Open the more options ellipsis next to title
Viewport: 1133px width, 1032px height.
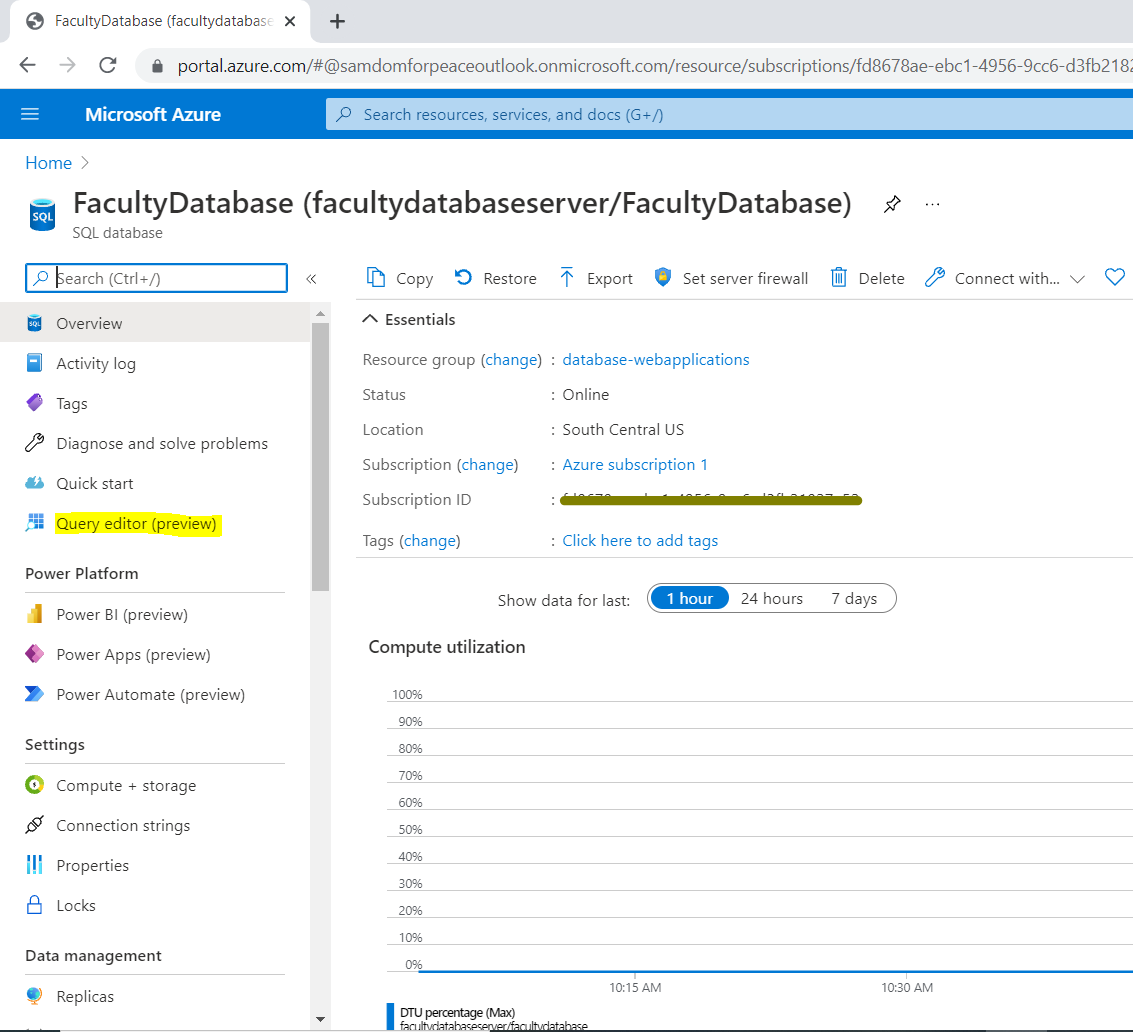click(933, 205)
